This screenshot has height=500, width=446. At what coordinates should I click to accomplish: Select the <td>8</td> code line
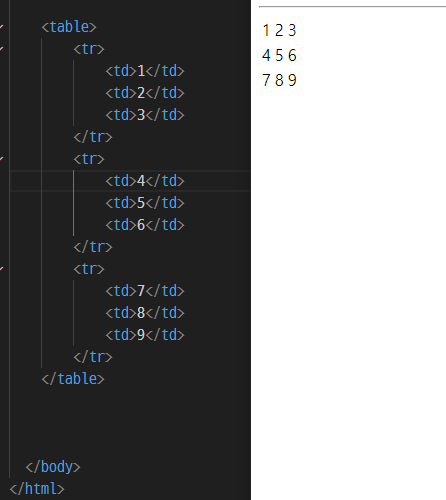tap(145, 313)
